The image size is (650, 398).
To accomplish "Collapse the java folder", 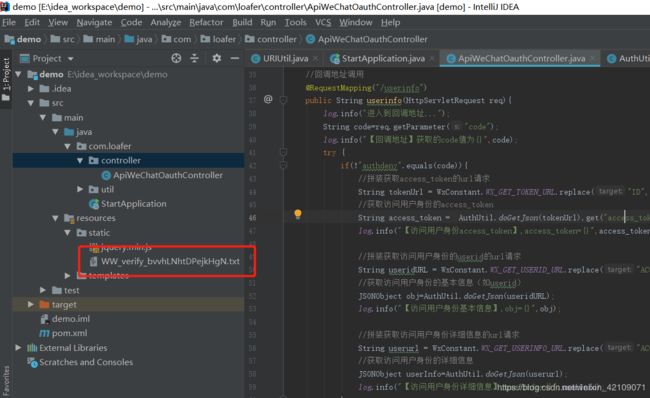I will (56, 132).
